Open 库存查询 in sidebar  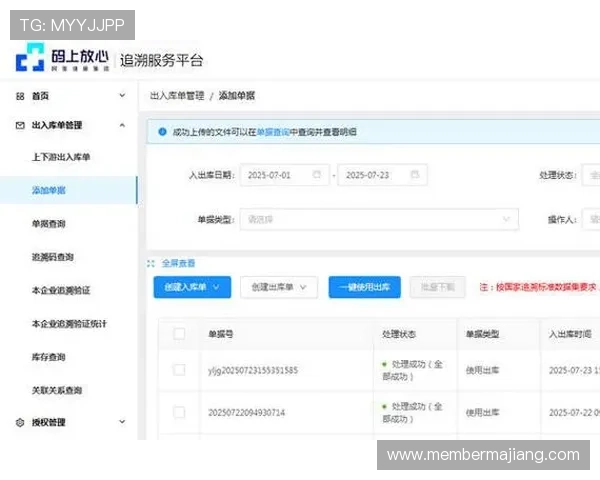click(49, 357)
